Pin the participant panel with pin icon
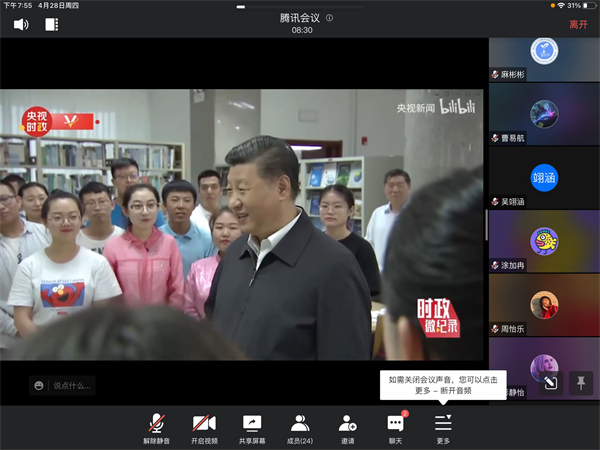 [x=581, y=382]
